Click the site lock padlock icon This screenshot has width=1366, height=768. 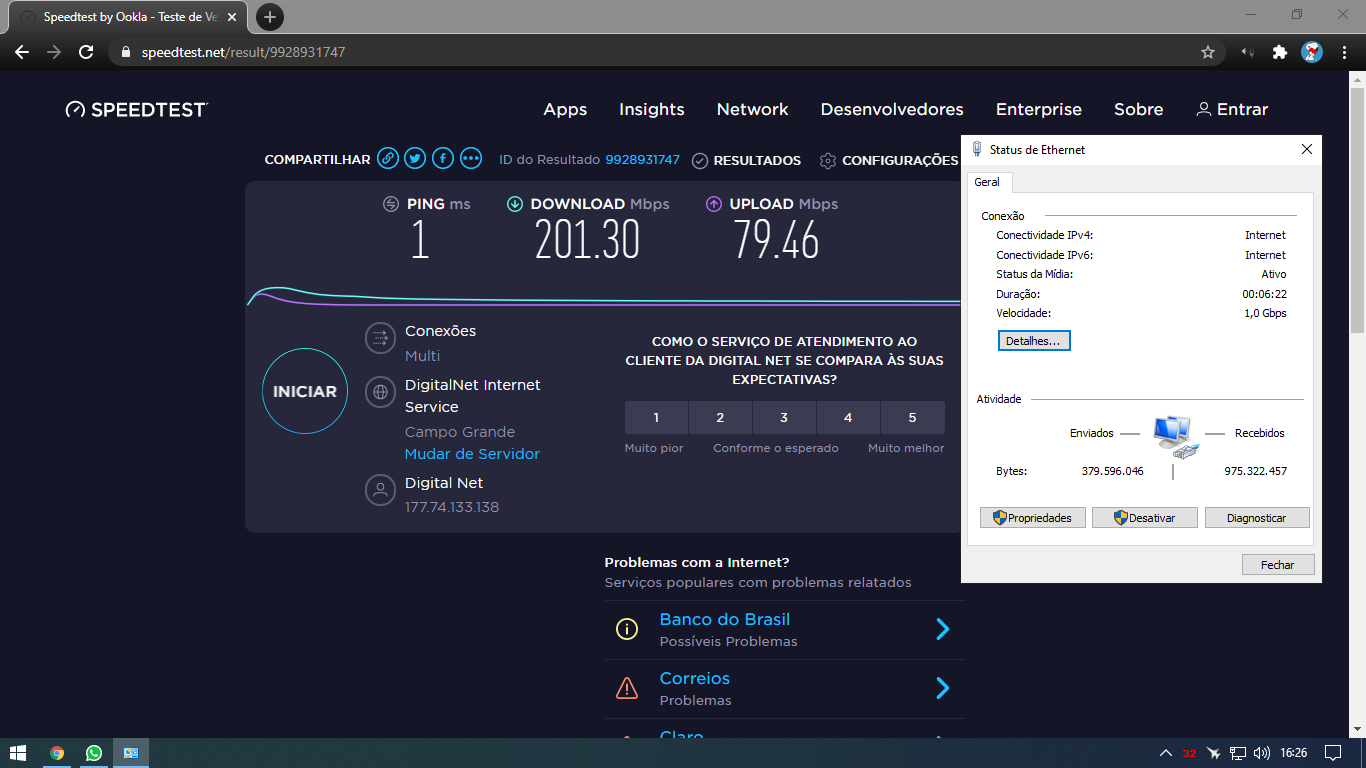125,52
